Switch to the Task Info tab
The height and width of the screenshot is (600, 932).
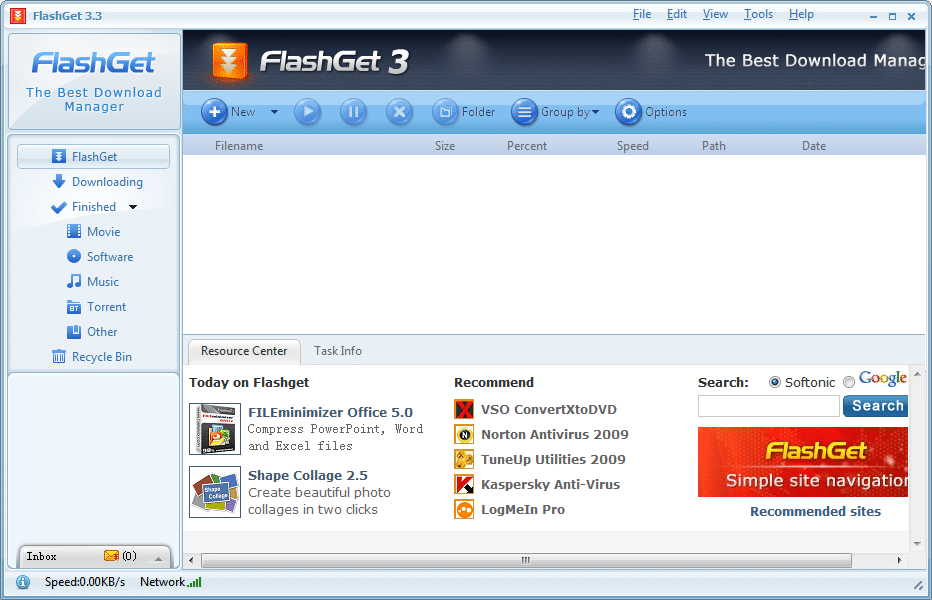point(338,351)
